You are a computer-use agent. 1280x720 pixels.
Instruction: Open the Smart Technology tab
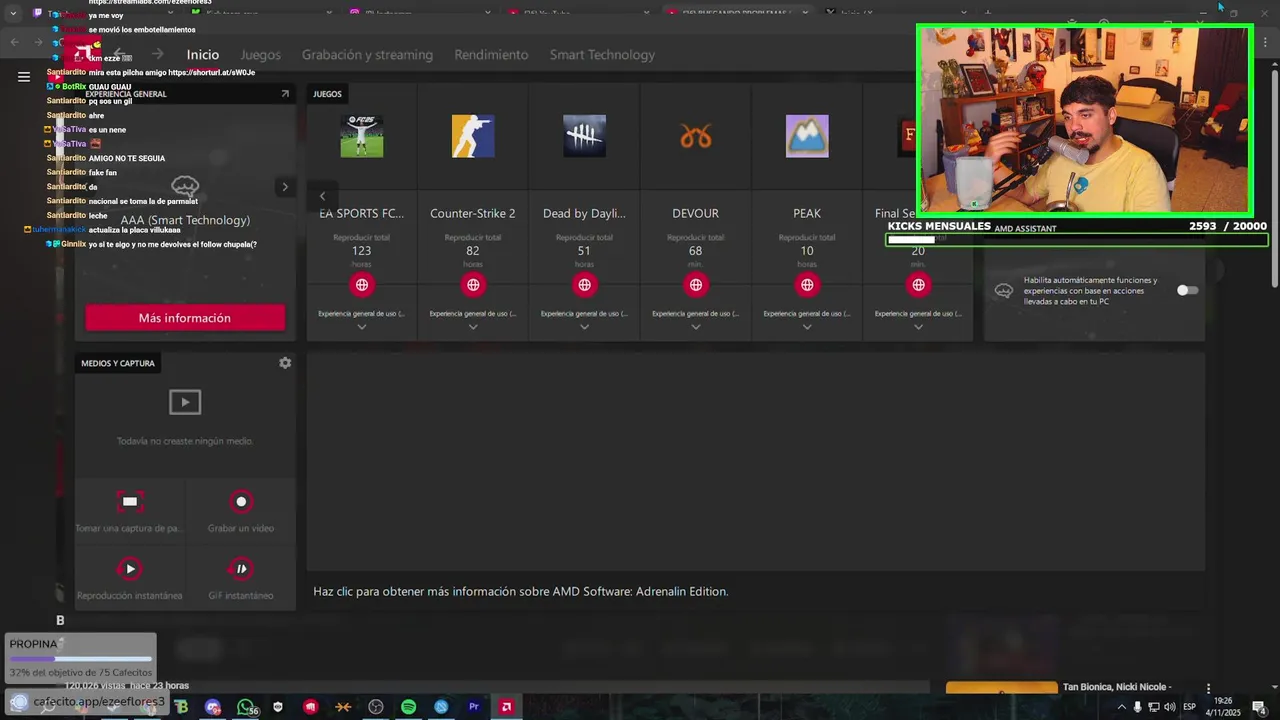click(602, 54)
